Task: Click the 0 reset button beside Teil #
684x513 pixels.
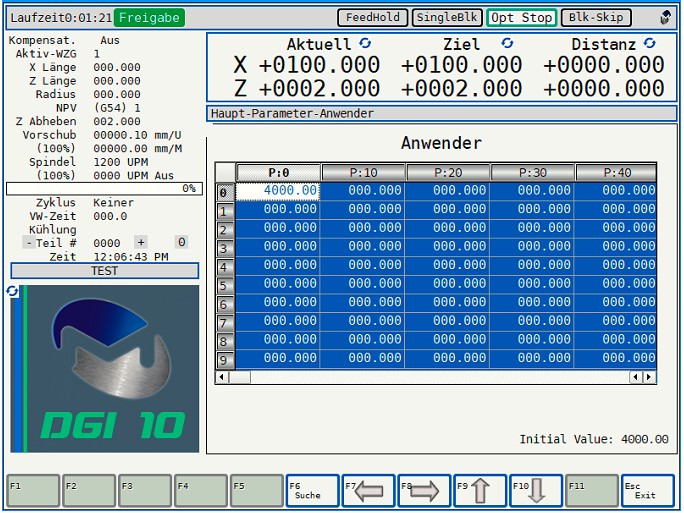Action: click(x=181, y=242)
